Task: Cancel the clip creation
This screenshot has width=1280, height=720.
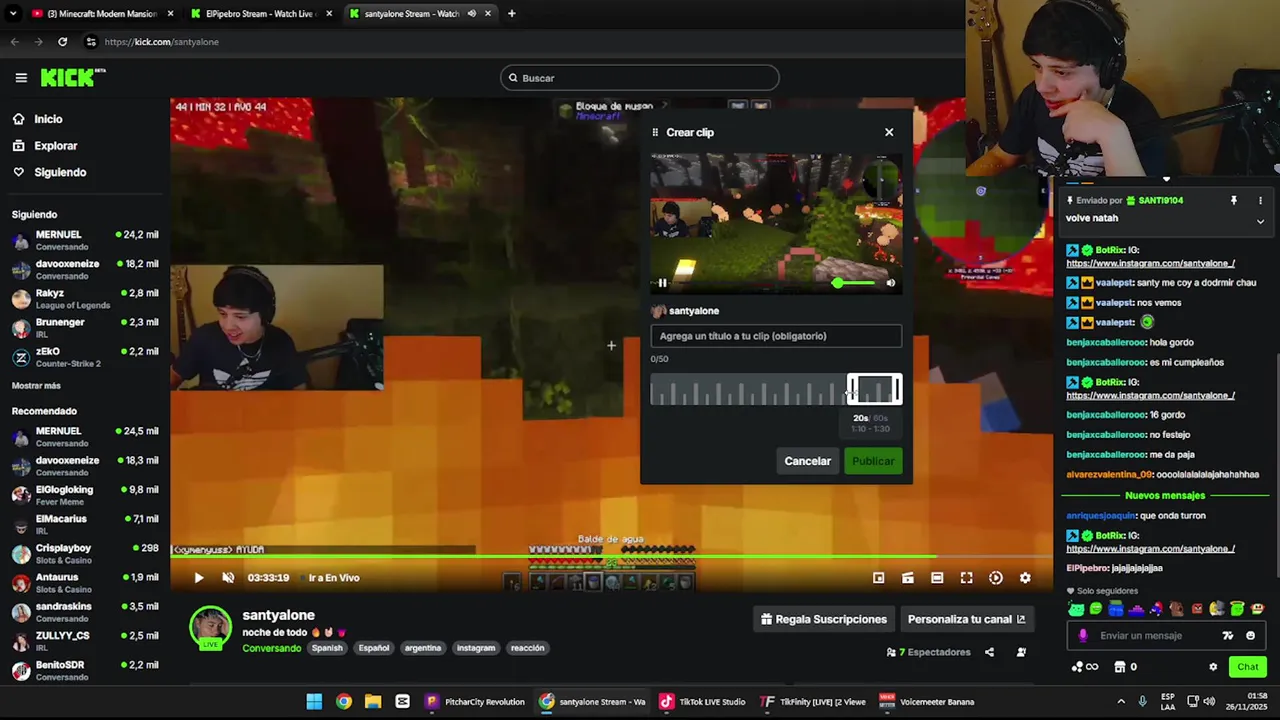Action: point(807,461)
